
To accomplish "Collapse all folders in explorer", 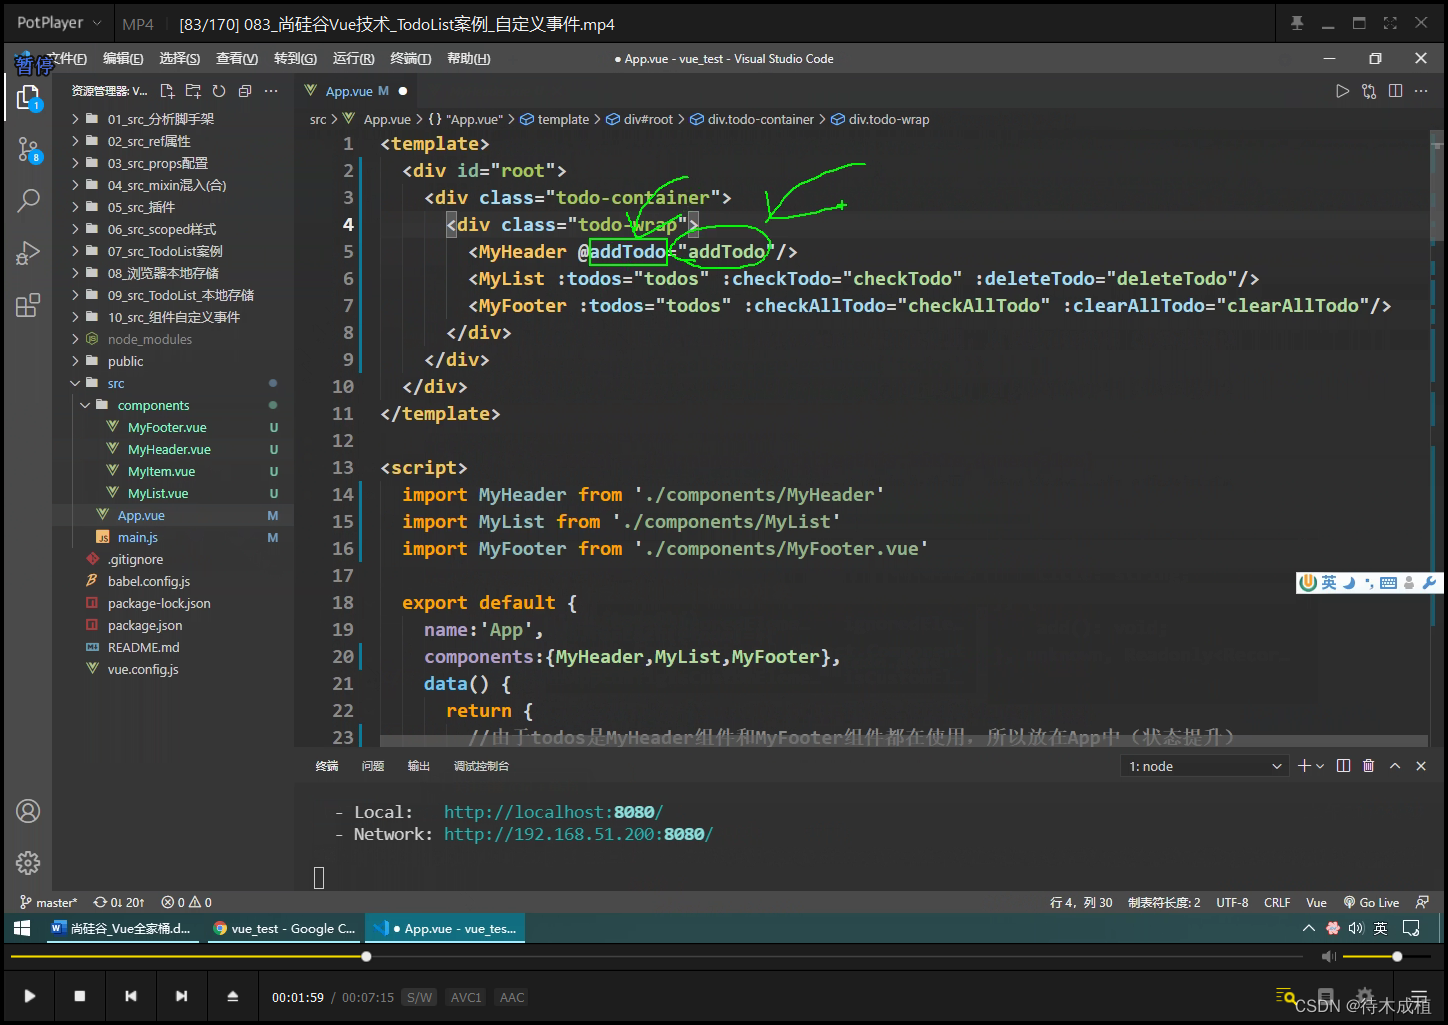I will tap(245, 91).
